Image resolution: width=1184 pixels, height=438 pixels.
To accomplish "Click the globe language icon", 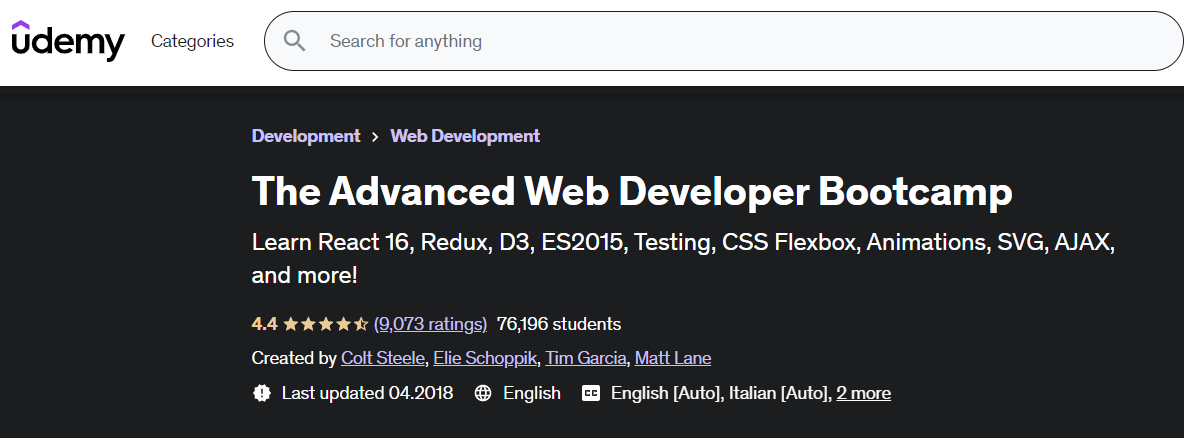I will click(483, 393).
